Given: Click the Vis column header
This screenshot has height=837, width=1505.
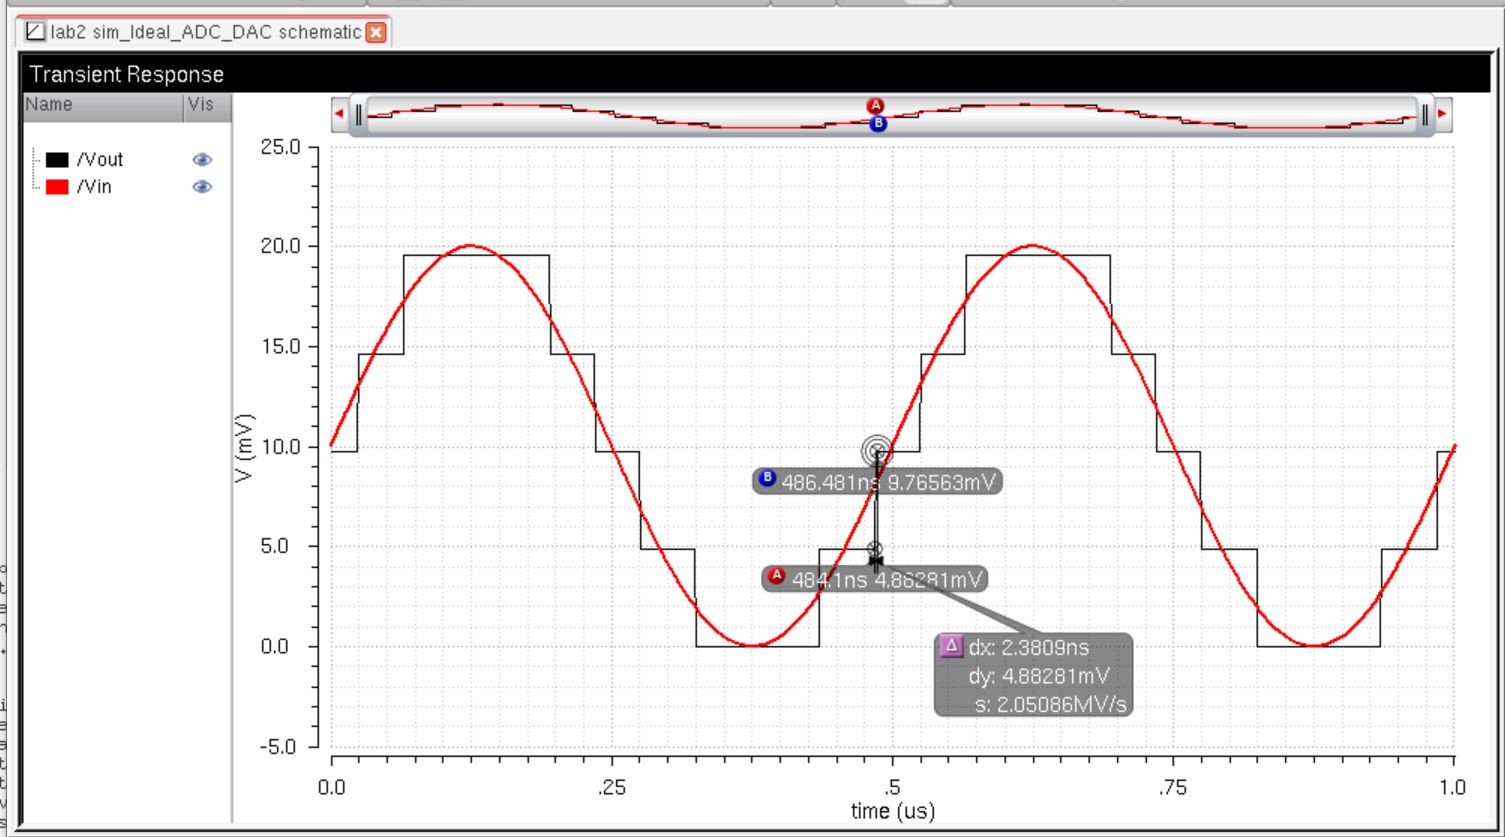Looking at the screenshot, I should point(203,105).
